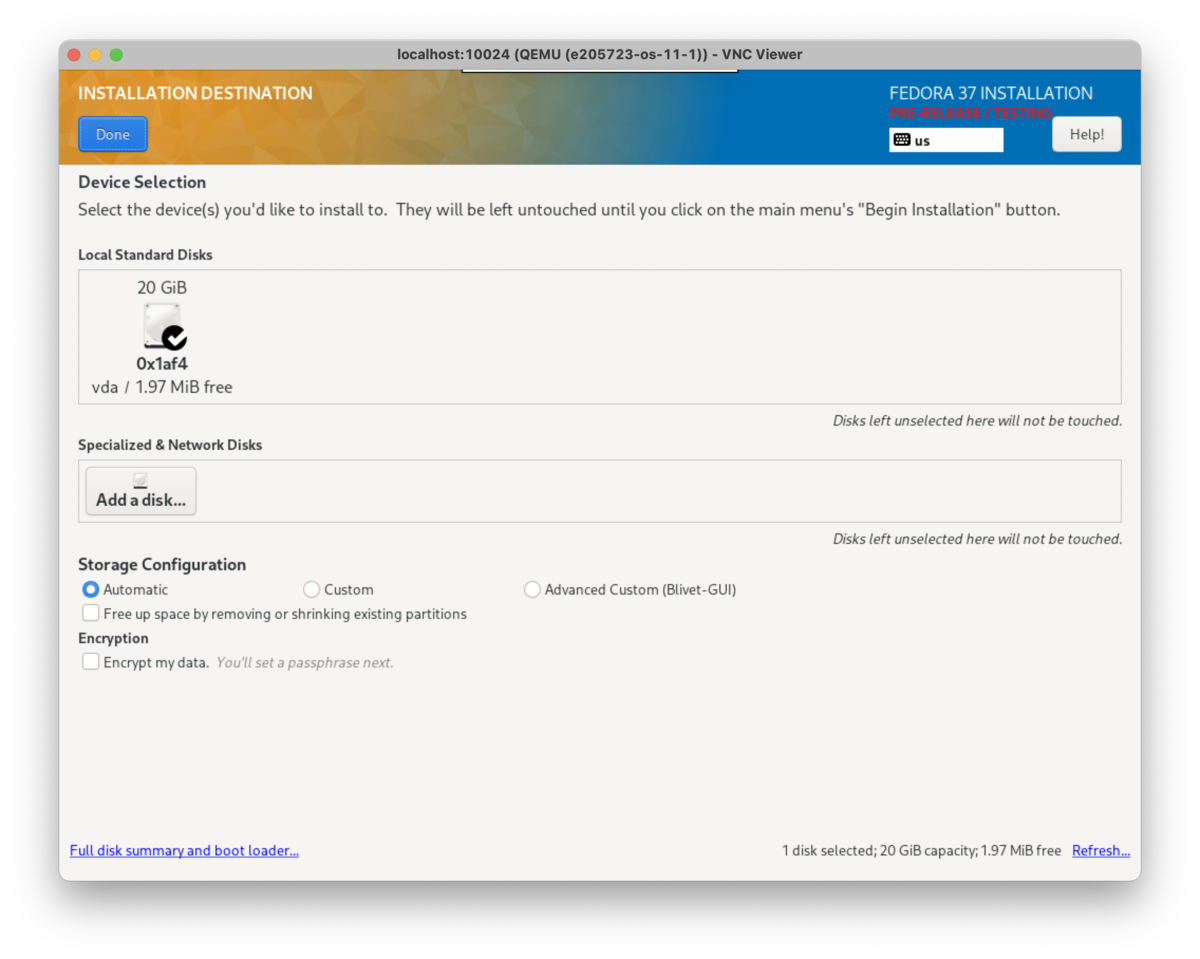The width and height of the screenshot is (1200, 959).
Task: Open the us keyboard layout indicator
Action: (946, 140)
